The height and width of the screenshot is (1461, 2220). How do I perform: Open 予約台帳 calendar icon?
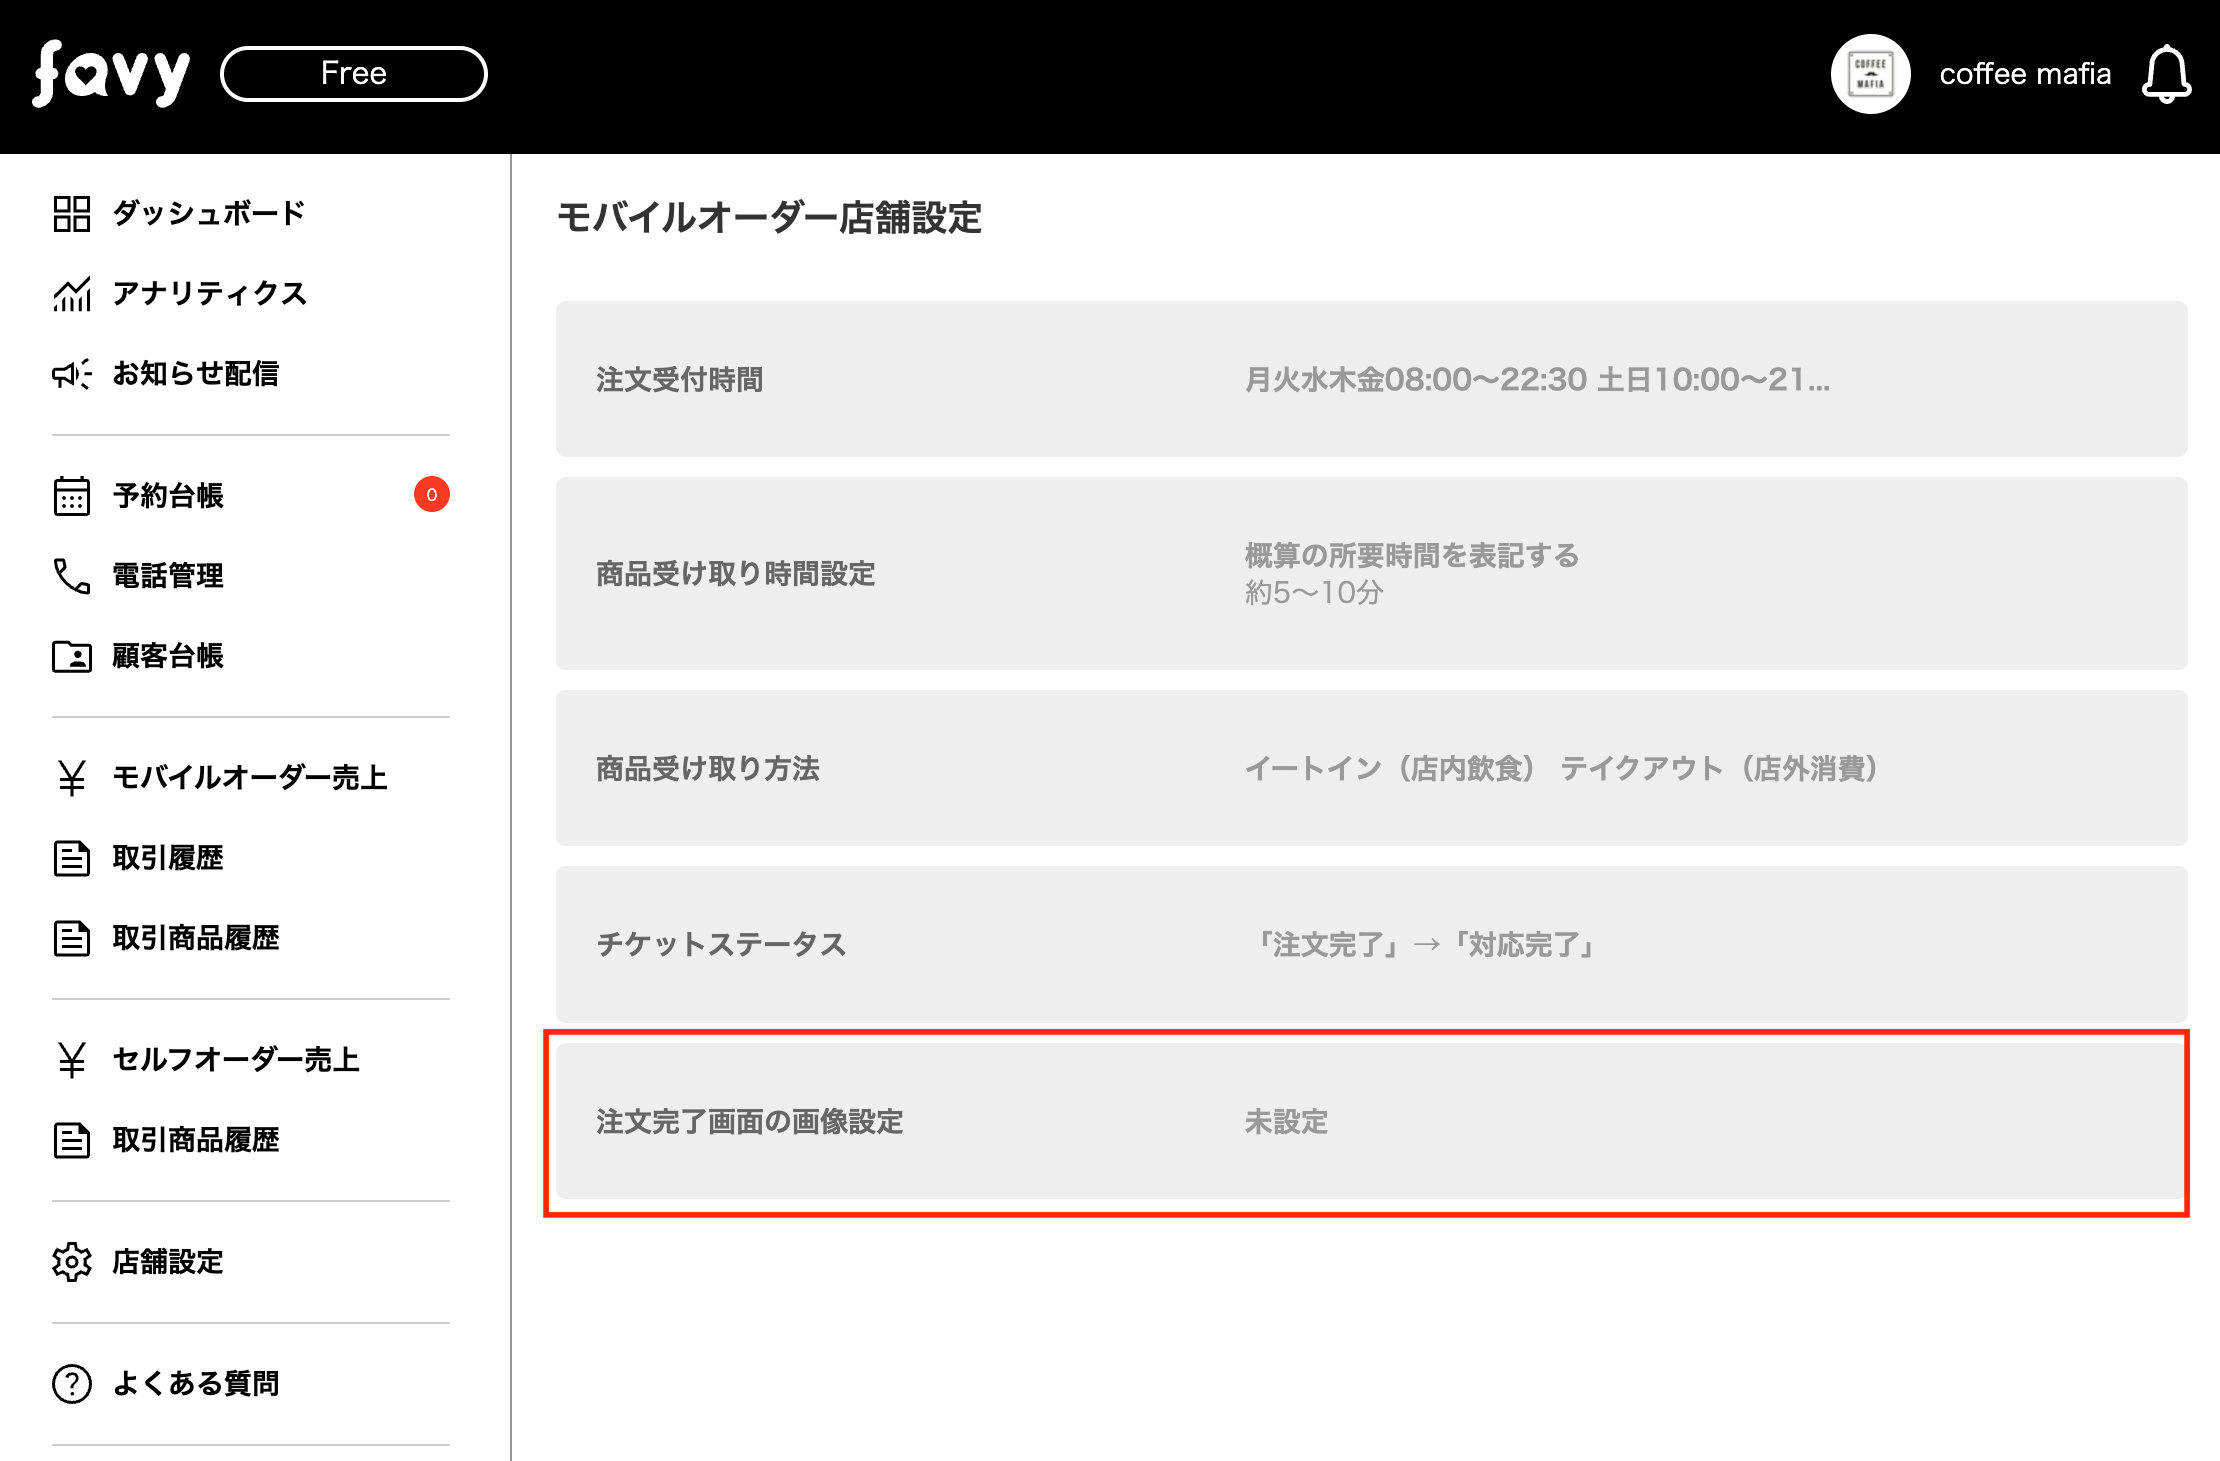[x=72, y=496]
